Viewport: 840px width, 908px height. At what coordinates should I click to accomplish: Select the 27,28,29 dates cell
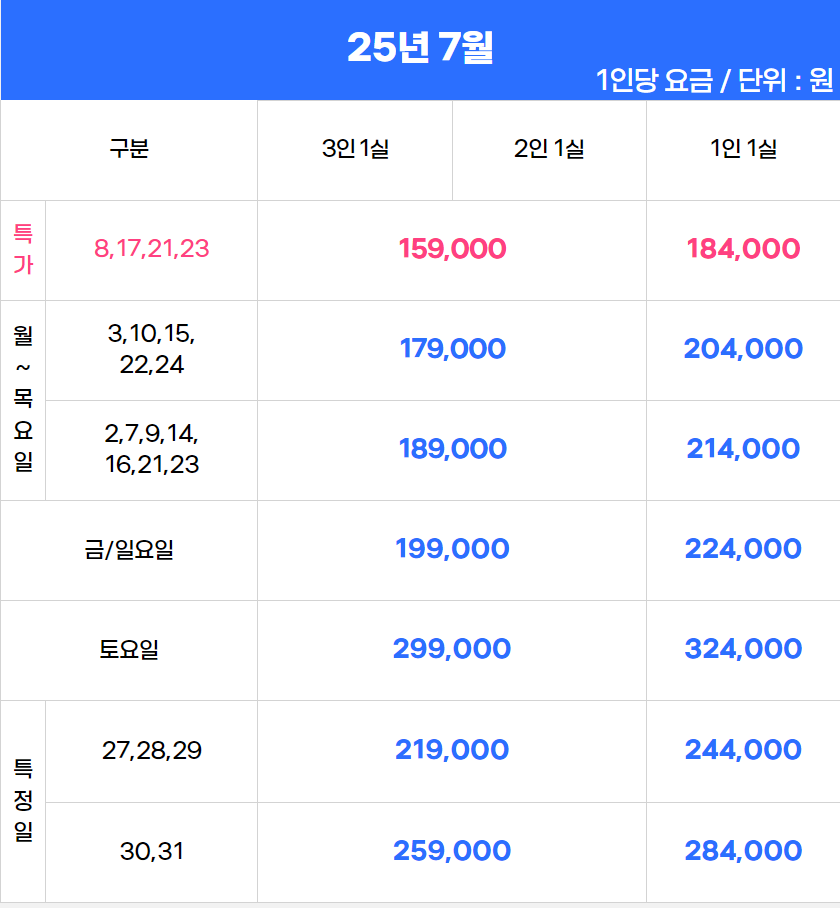point(152,750)
